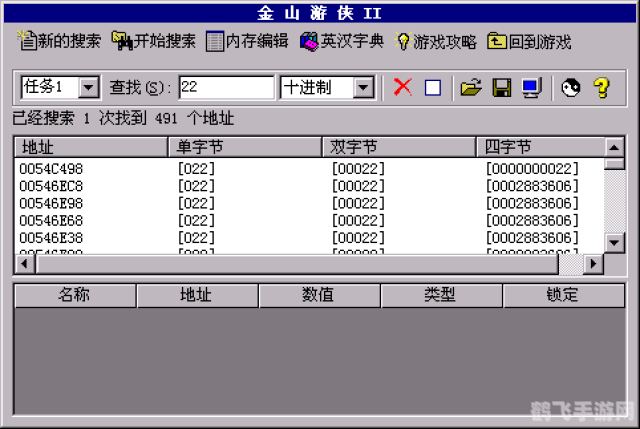Open 游戏攻略 game guide

(436, 41)
